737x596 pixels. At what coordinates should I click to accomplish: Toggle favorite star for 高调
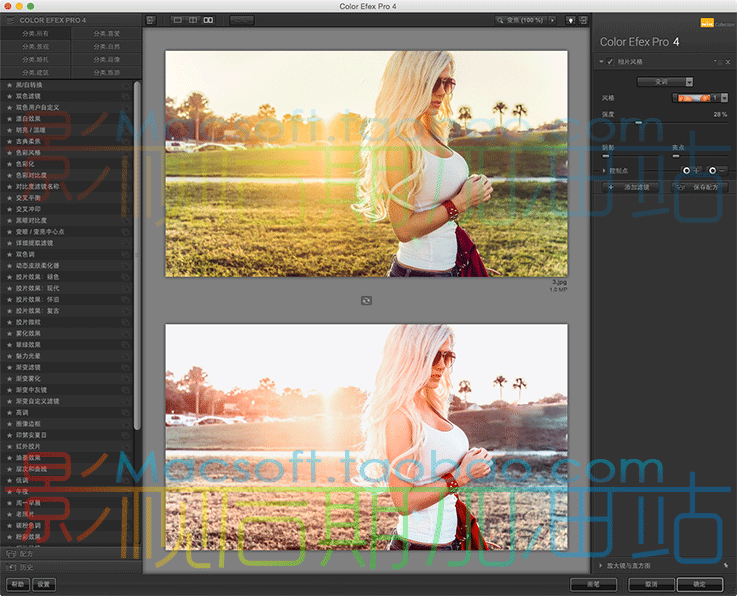(9, 413)
